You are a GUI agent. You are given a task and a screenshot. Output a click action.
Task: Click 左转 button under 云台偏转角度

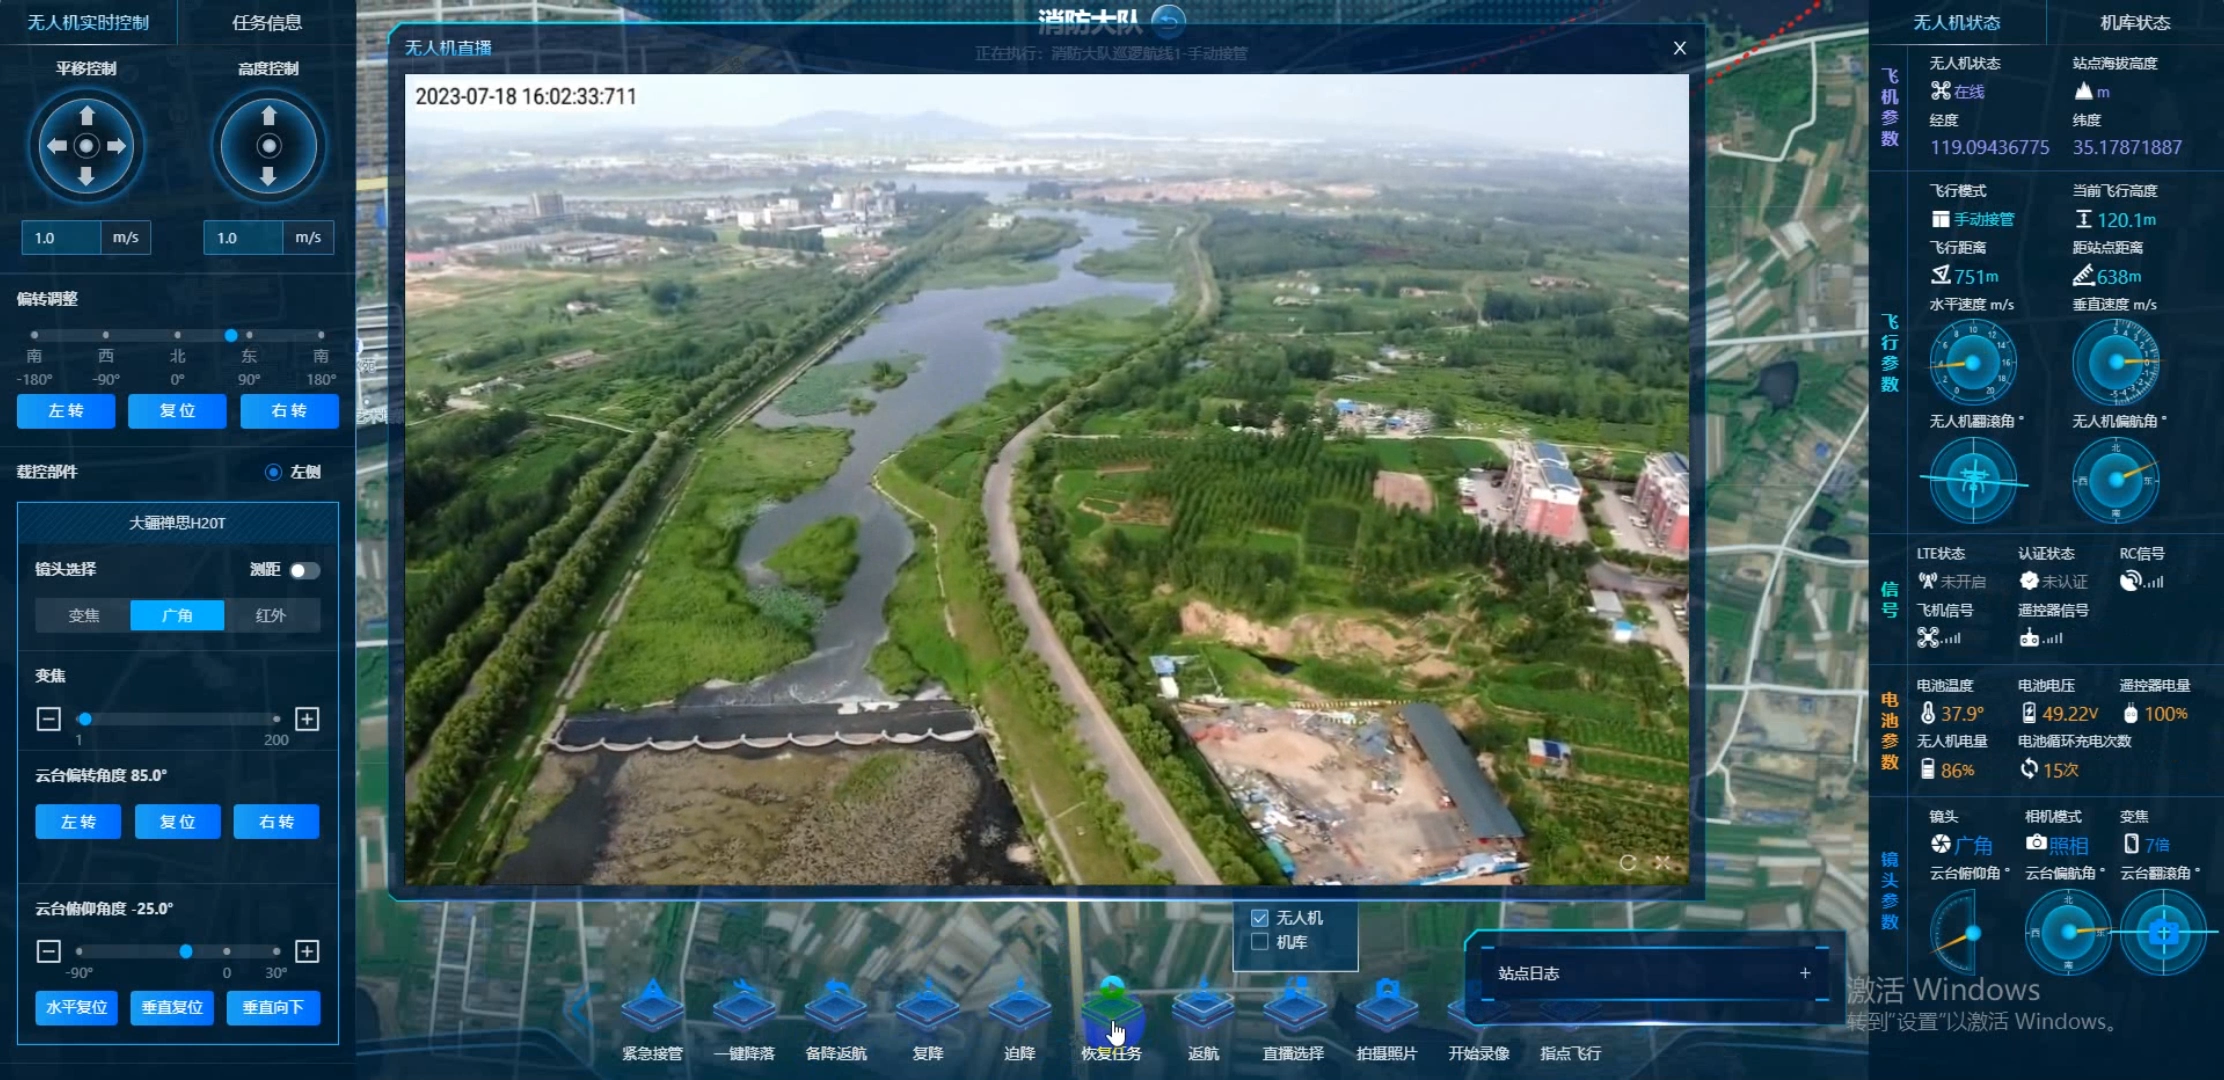tap(78, 822)
